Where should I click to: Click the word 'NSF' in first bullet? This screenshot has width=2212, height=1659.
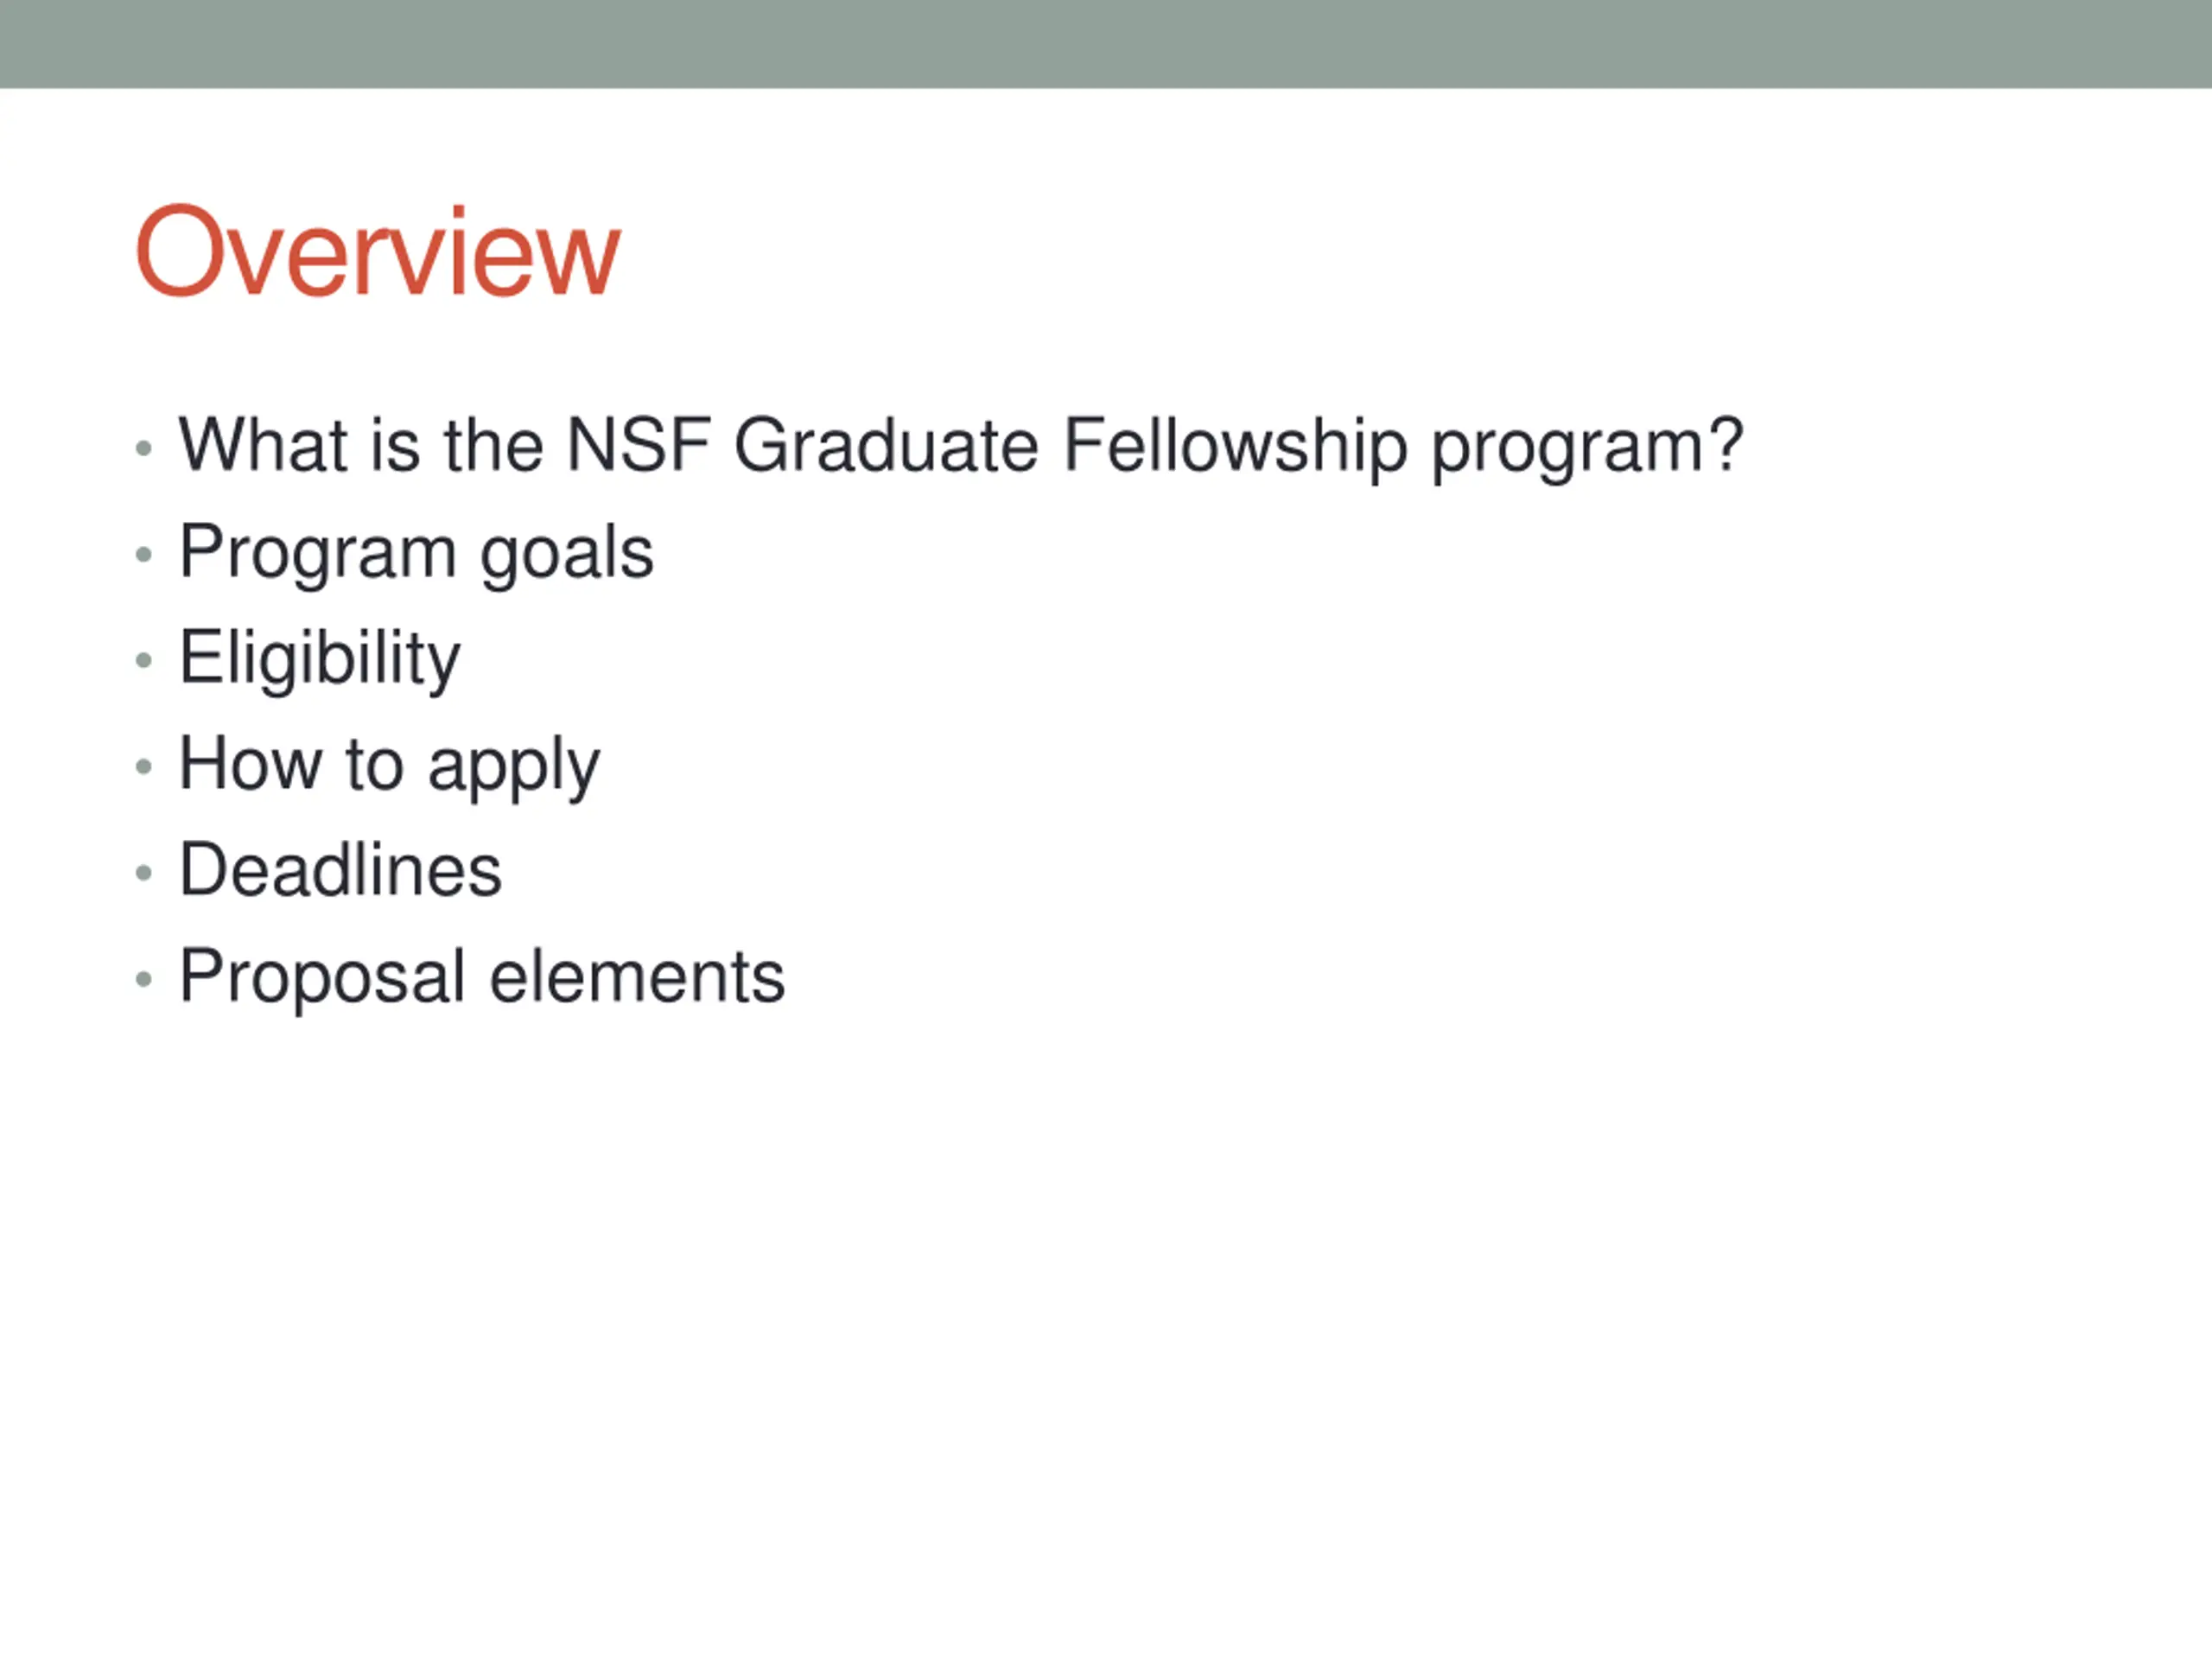639,445
